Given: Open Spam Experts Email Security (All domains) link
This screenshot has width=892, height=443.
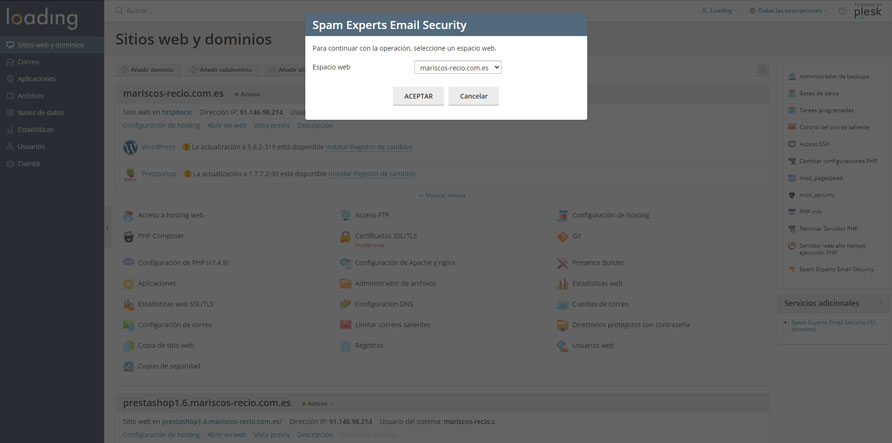Looking at the screenshot, I should tap(832, 326).
